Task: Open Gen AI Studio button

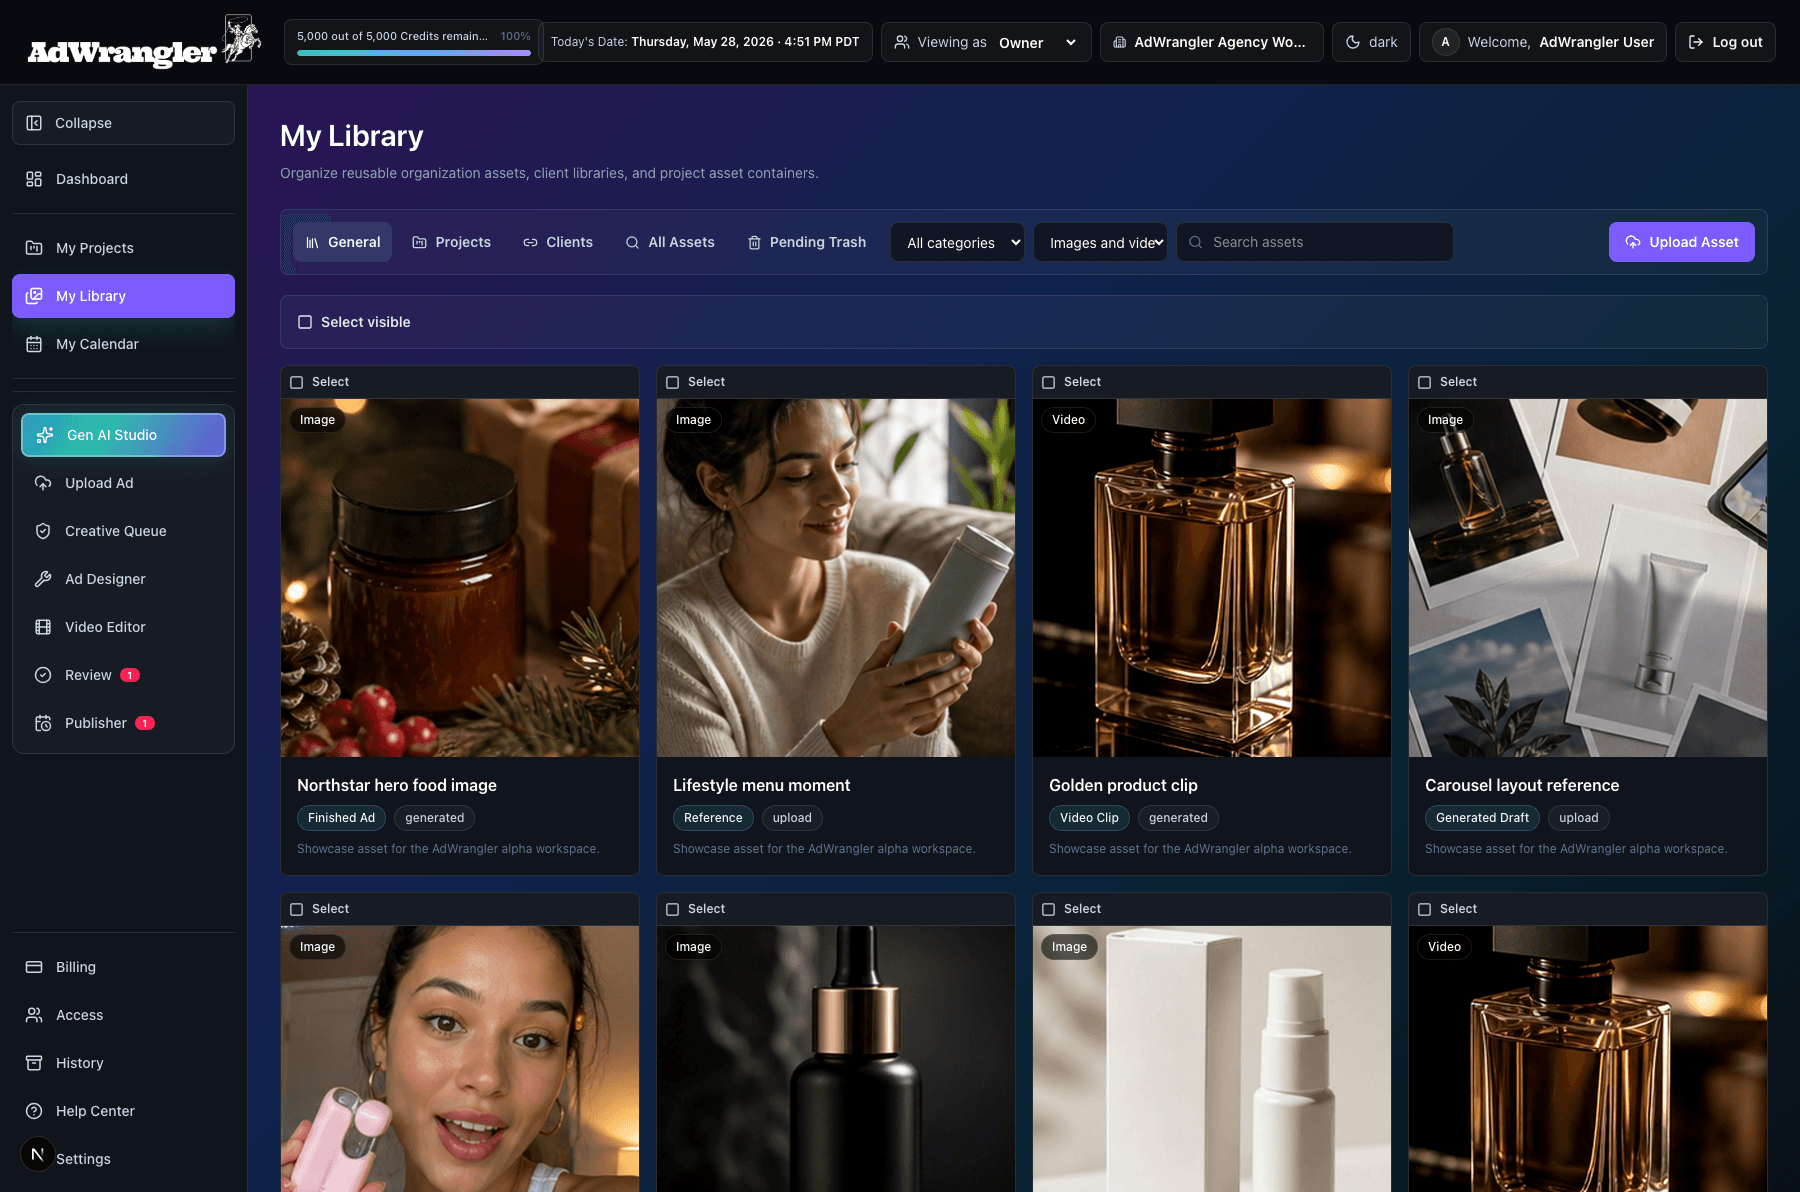Action: 123,435
